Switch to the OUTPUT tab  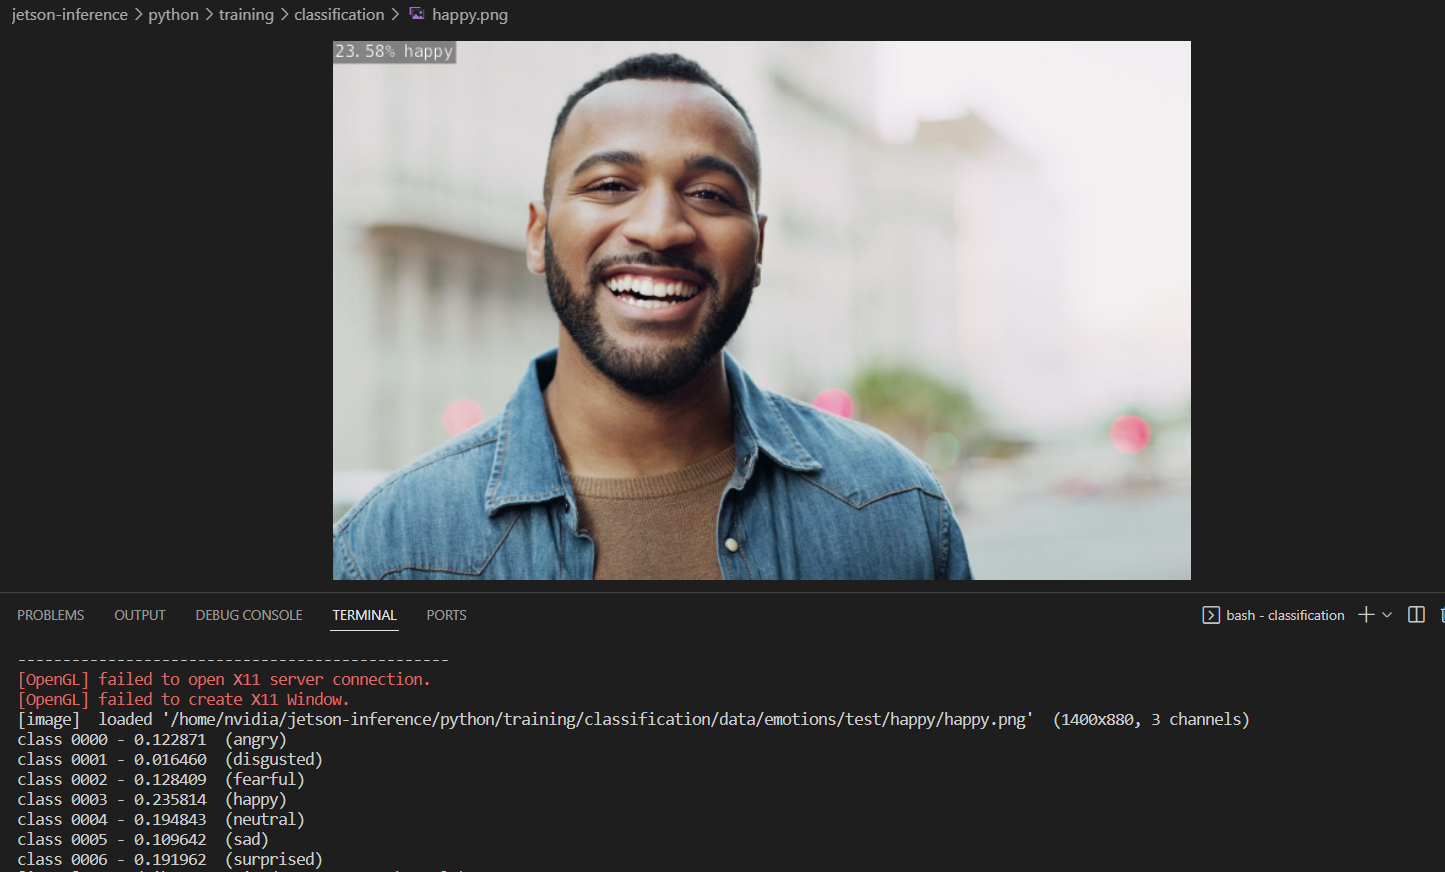(x=139, y=614)
